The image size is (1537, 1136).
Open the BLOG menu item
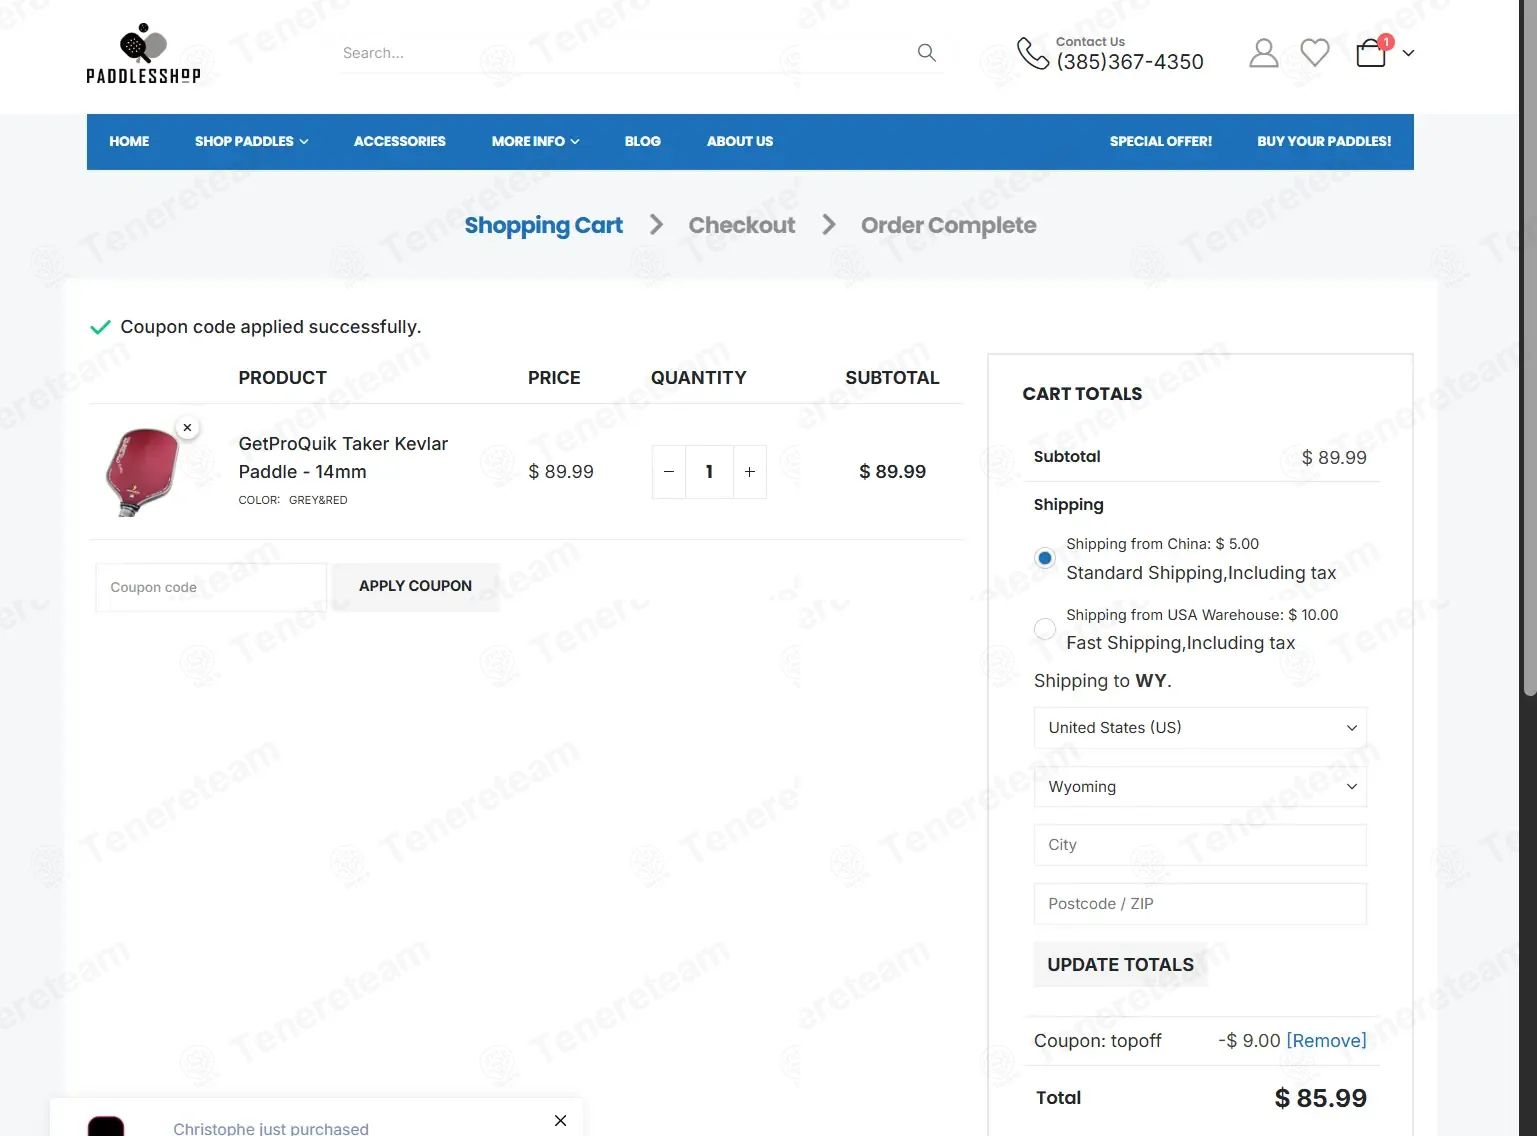point(642,141)
